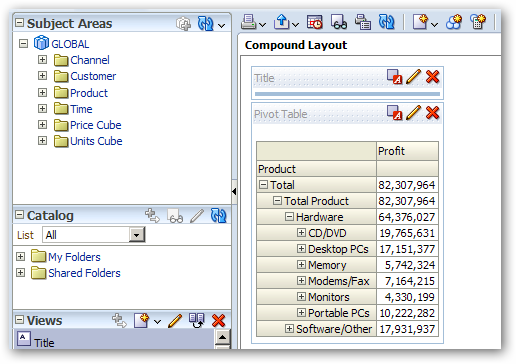Click the Views list scroll up arrow

click(x=222, y=337)
